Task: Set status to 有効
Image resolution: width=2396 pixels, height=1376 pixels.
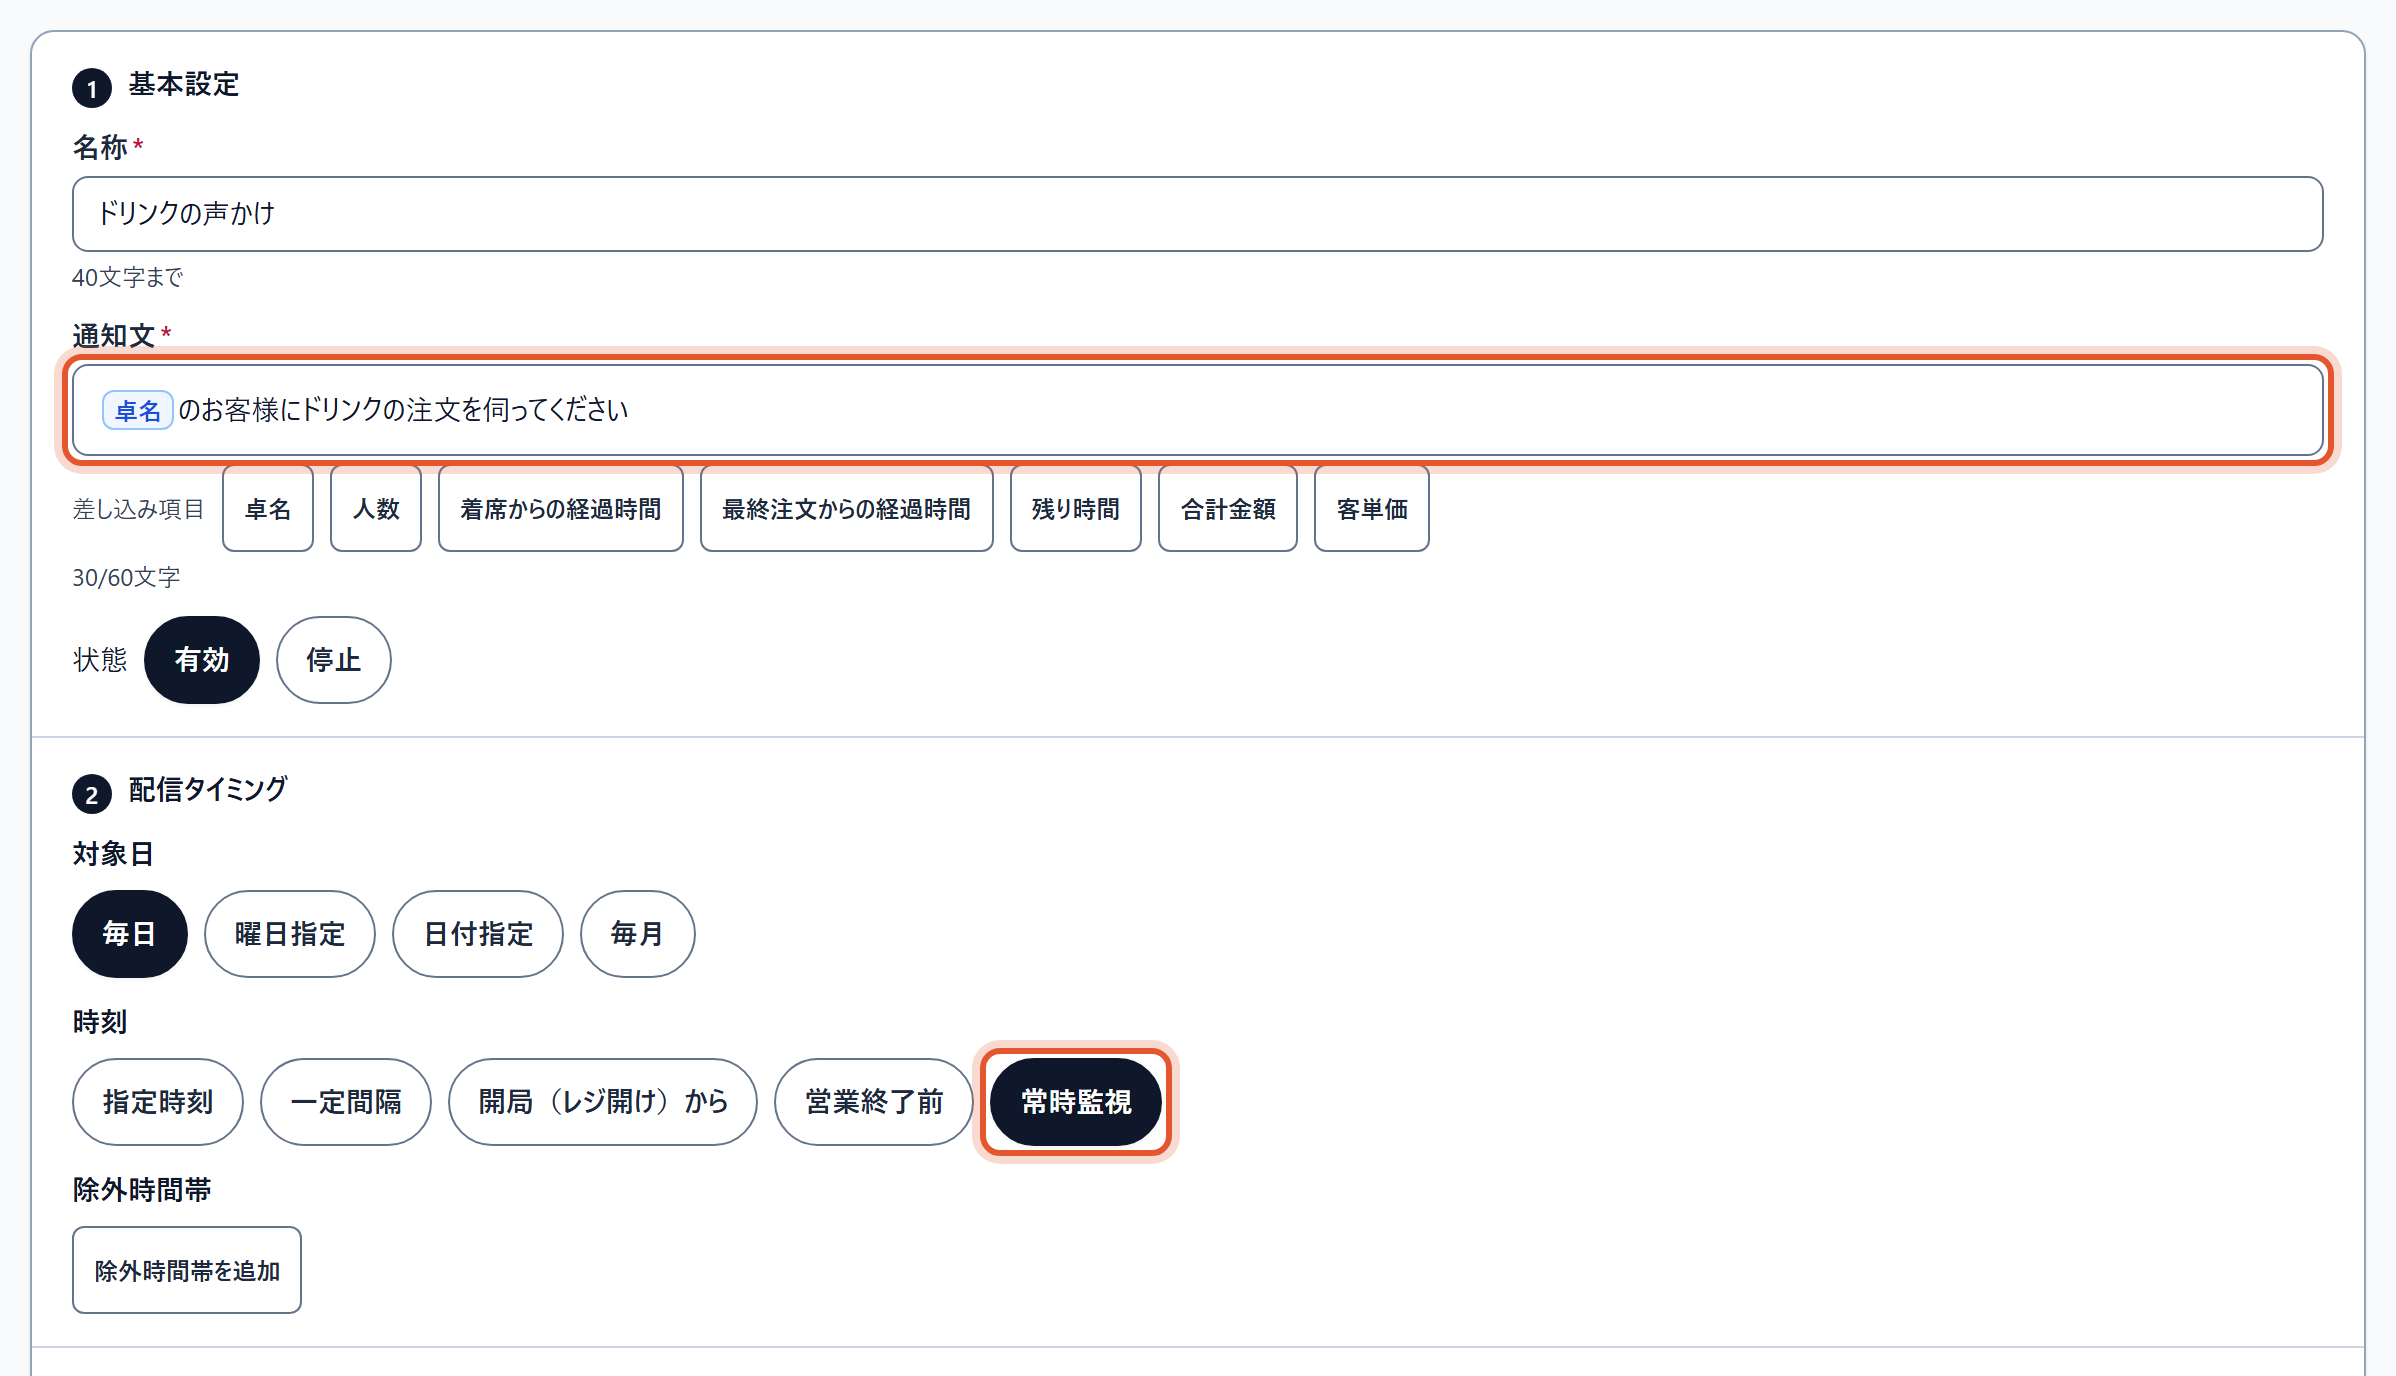Action: (x=202, y=660)
